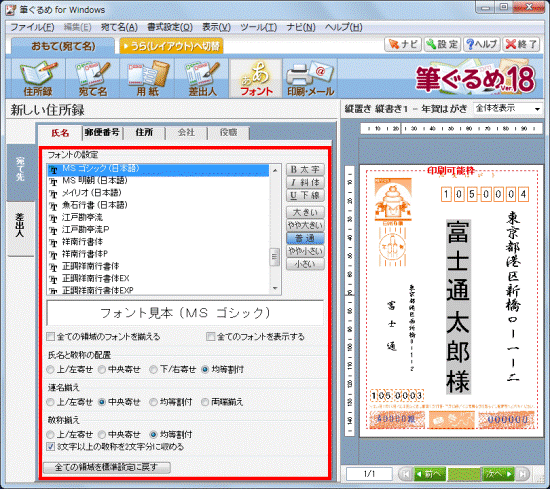The width and height of the screenshot is (550, 489).
Task: Choose メイリオ (日本語) font
Action: [x=159, y=193]
